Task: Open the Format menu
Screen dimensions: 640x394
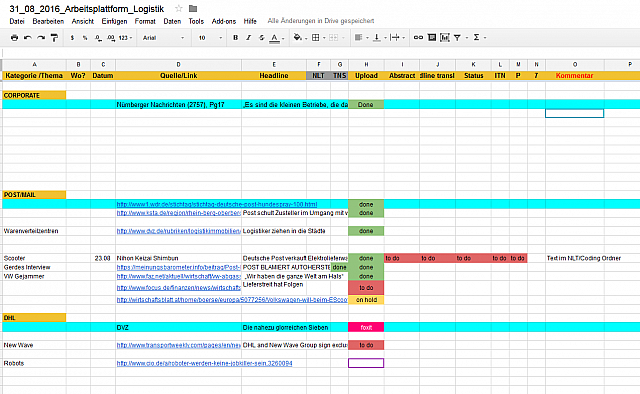Action: 145,21
